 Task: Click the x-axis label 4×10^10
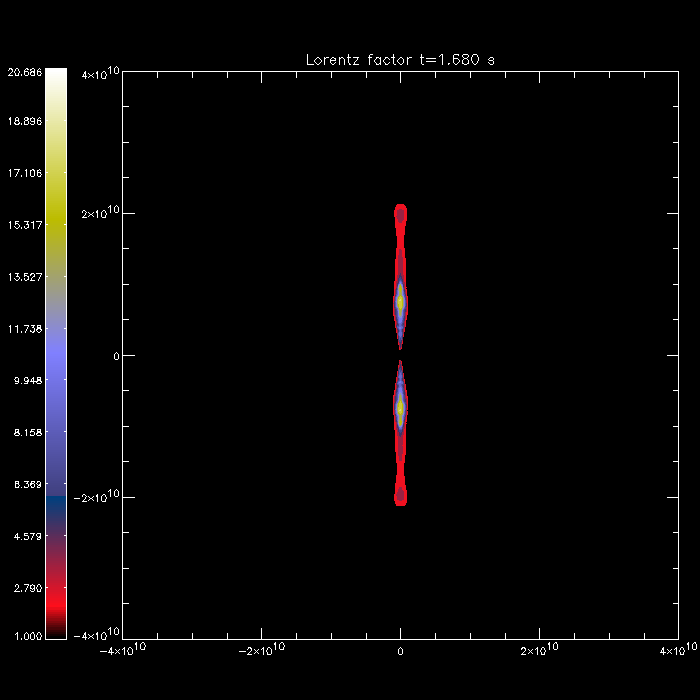click(678, 650)
